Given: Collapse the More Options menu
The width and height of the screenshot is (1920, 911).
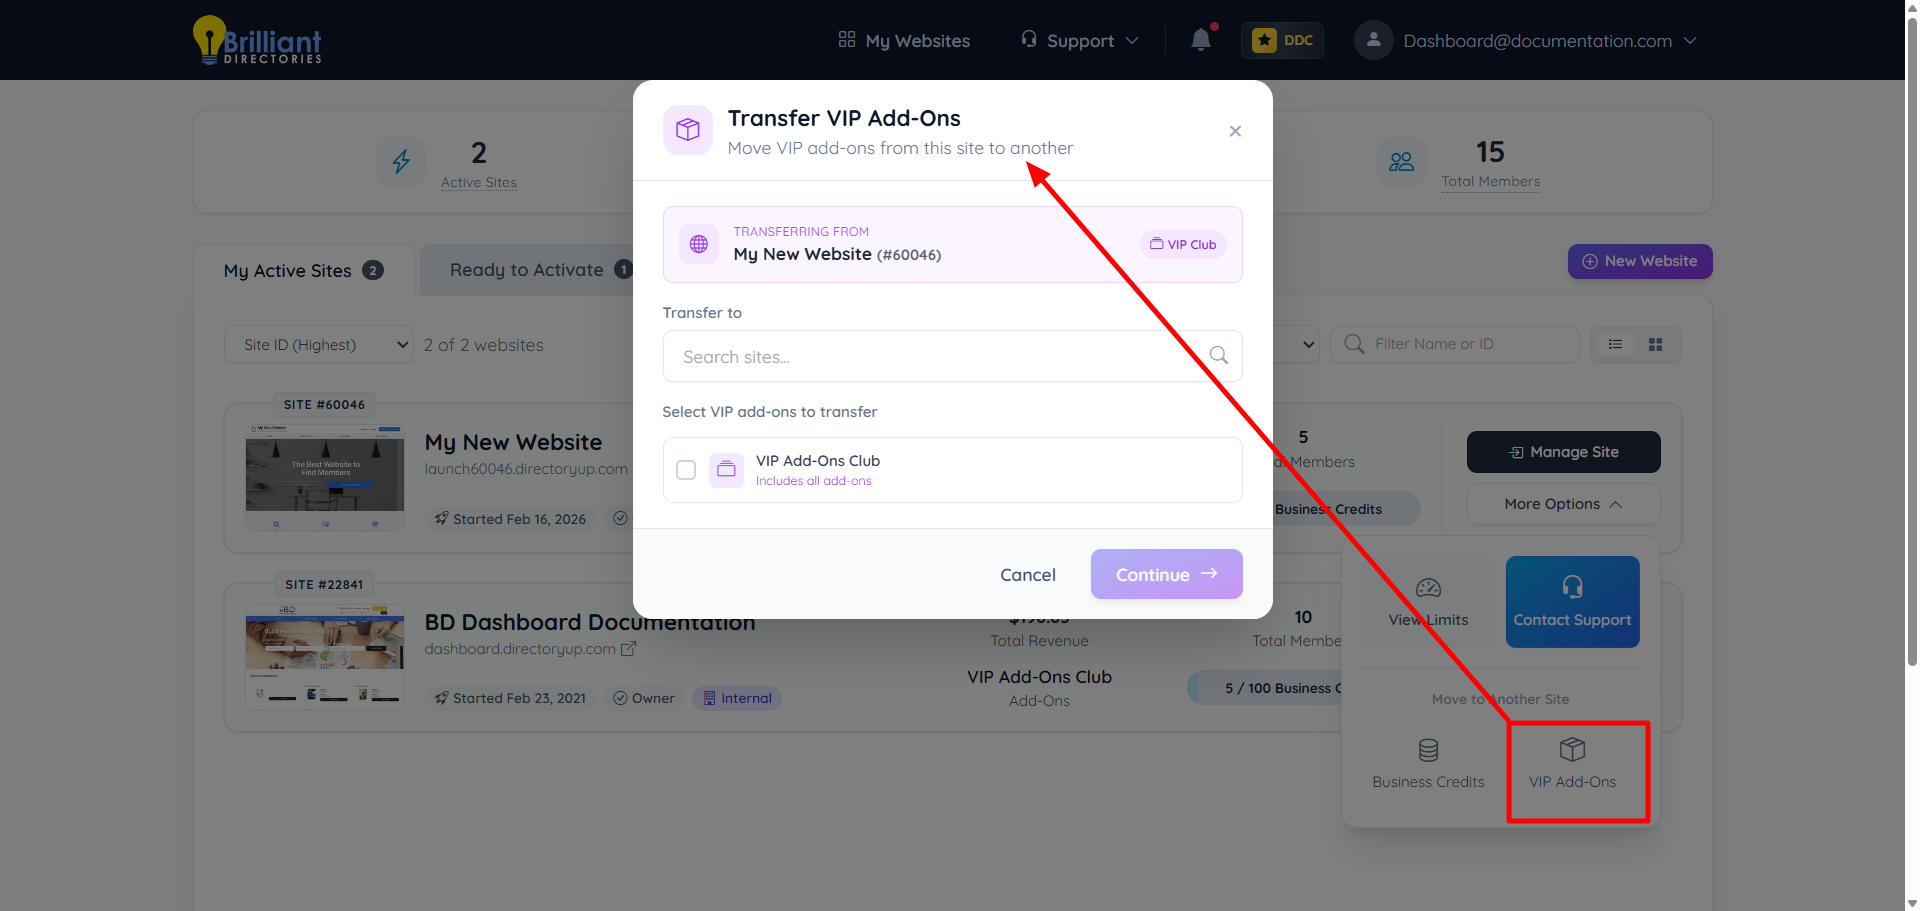Looking at the screenshot, I should click(1563, 504).
